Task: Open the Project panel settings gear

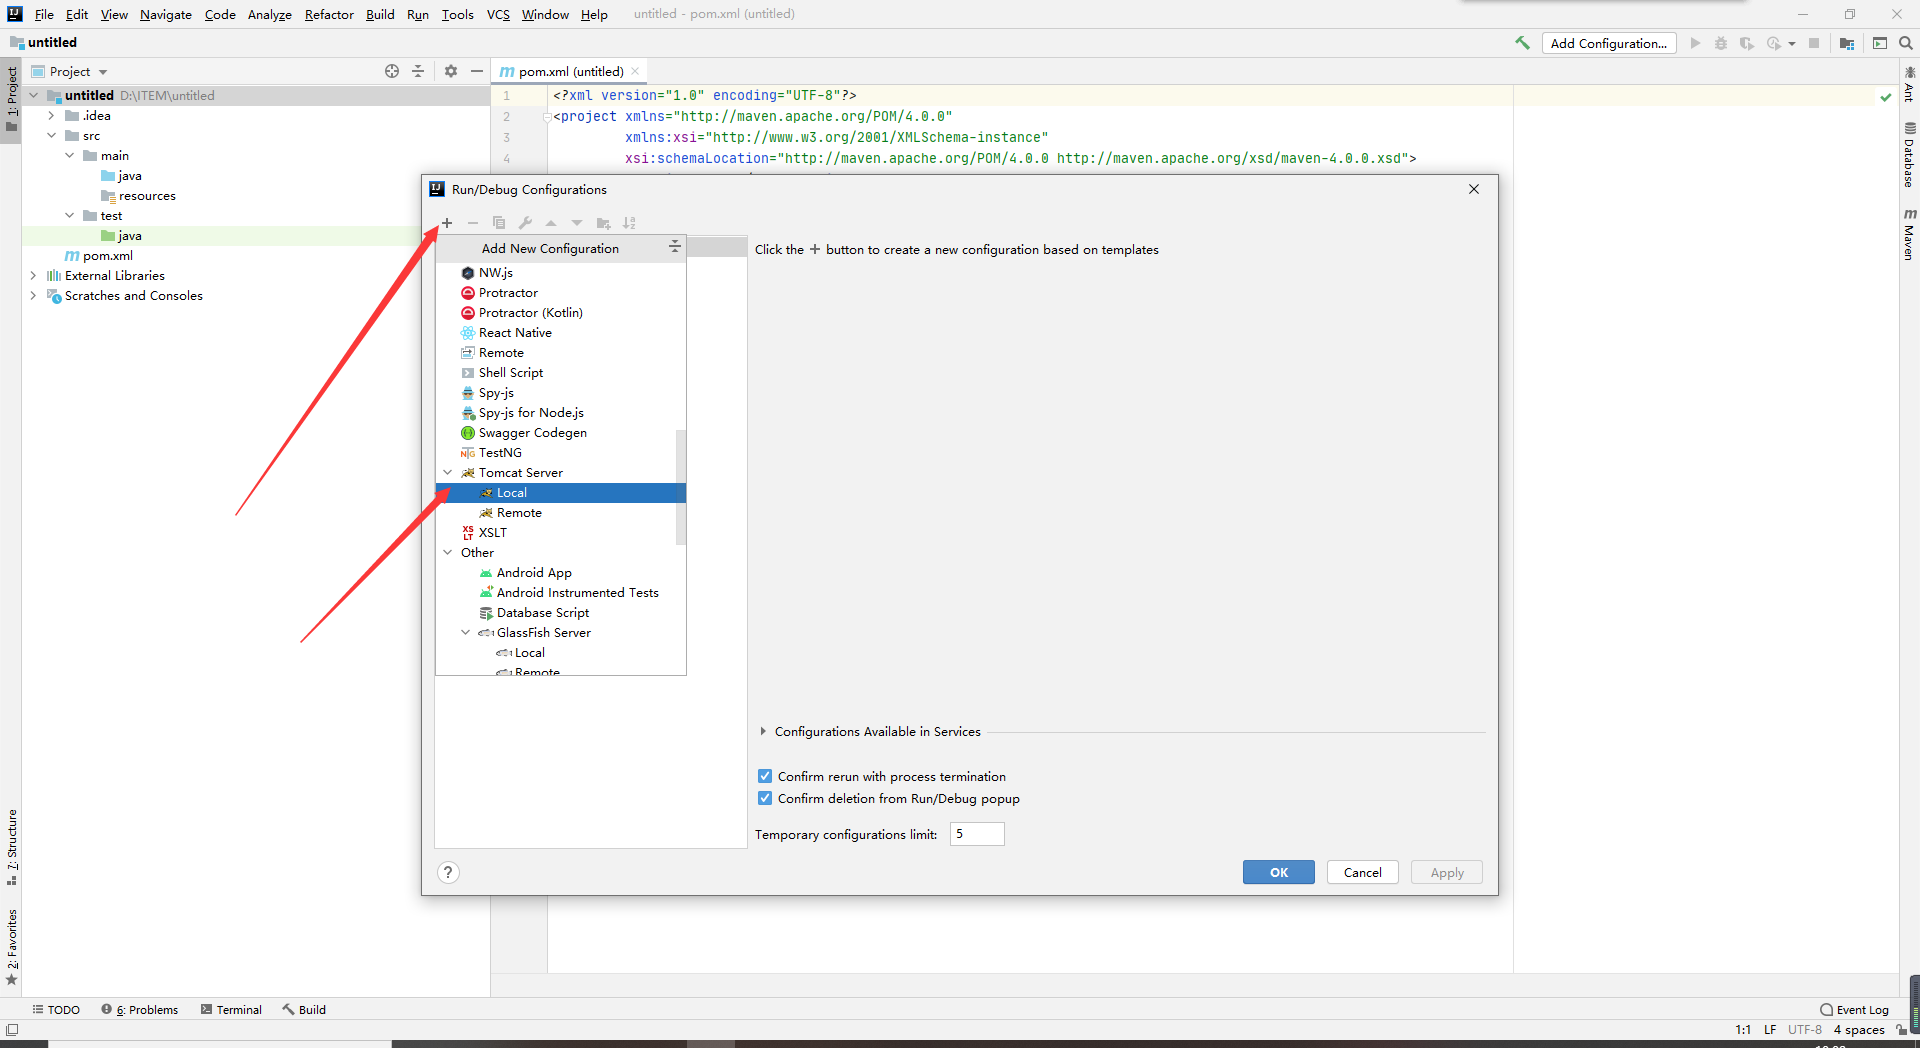Action: click(x=451, y=71)
